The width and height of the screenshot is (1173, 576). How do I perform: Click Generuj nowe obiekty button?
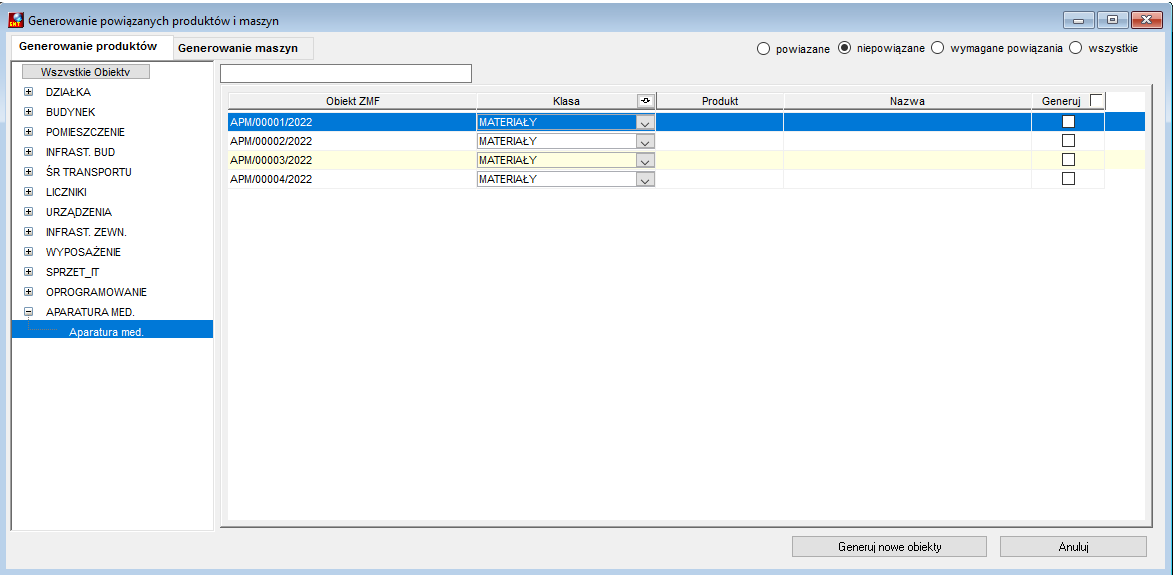coord(889,547)
